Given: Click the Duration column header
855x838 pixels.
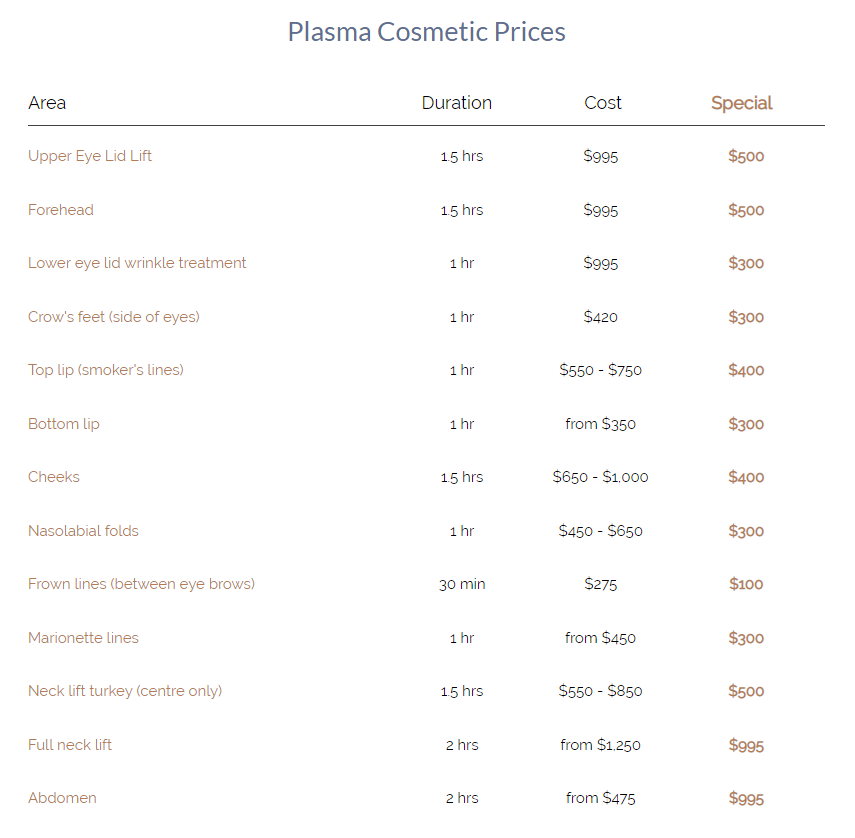Looking at the screenshot, I should pos(457,103).
